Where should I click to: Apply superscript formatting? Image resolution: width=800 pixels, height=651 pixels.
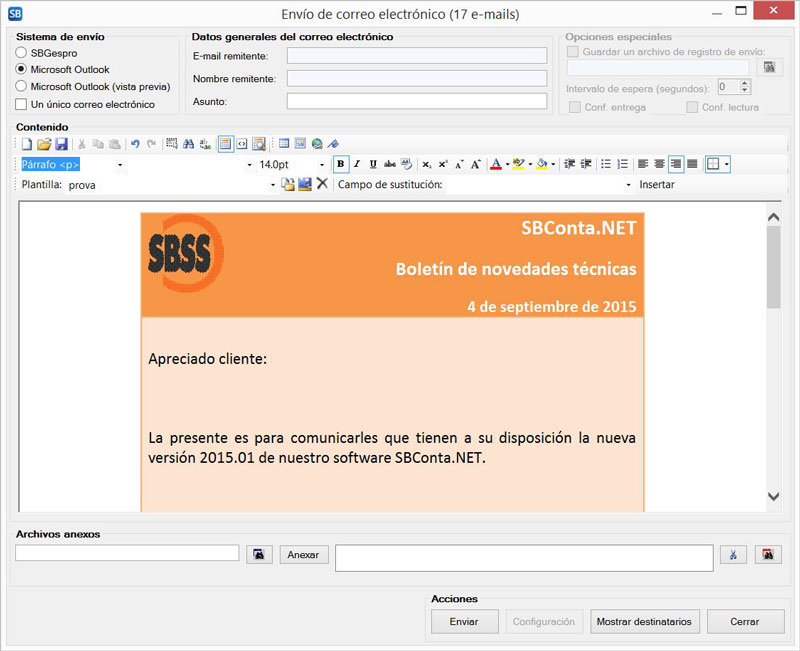443,164
